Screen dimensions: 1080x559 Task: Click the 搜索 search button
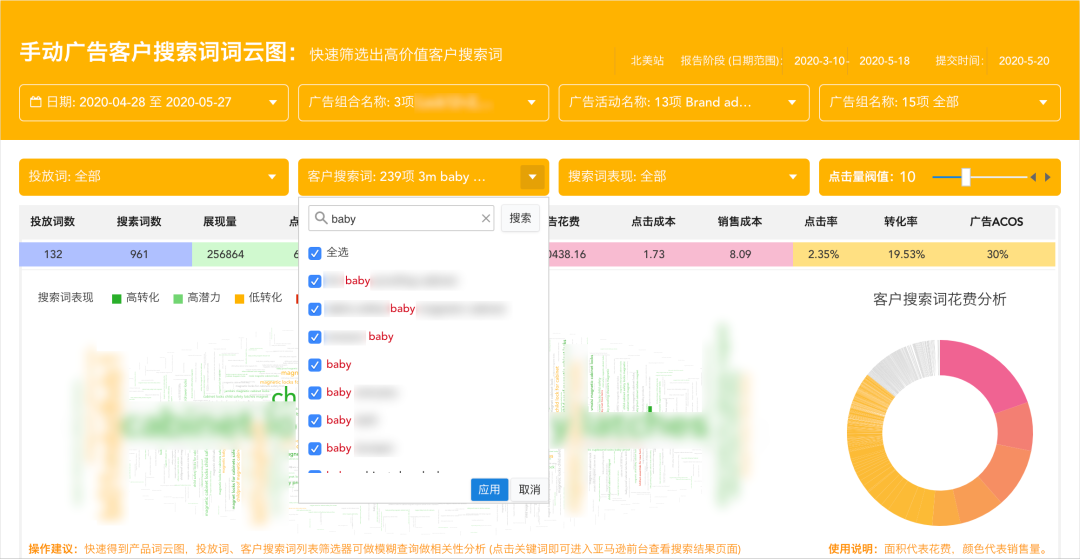pyautogui.click(x=520, y=218)
